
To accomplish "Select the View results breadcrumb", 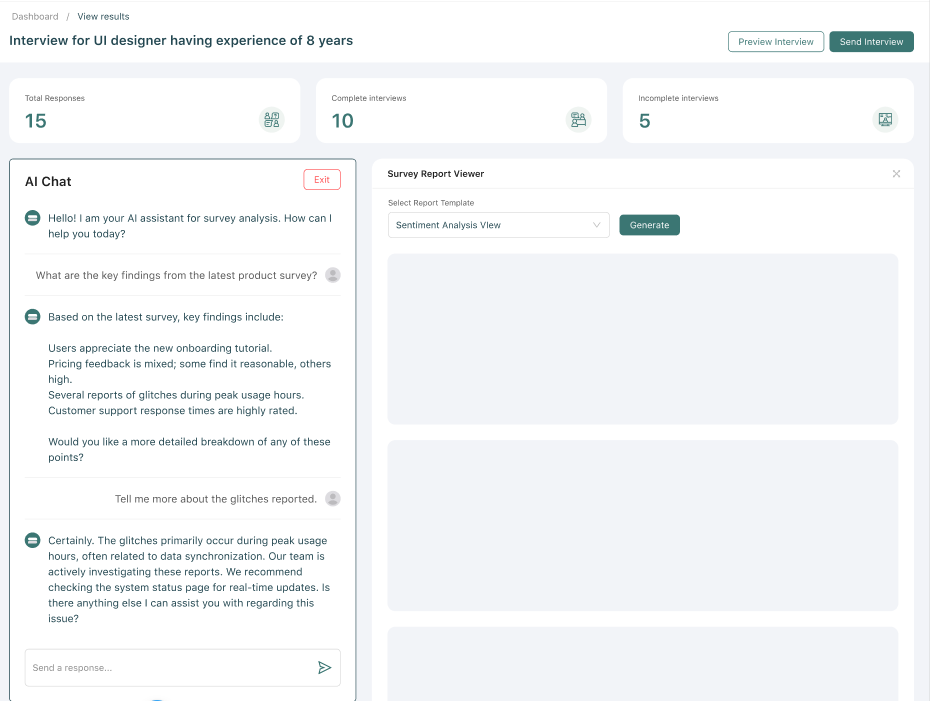I will [x=103, y=16].
